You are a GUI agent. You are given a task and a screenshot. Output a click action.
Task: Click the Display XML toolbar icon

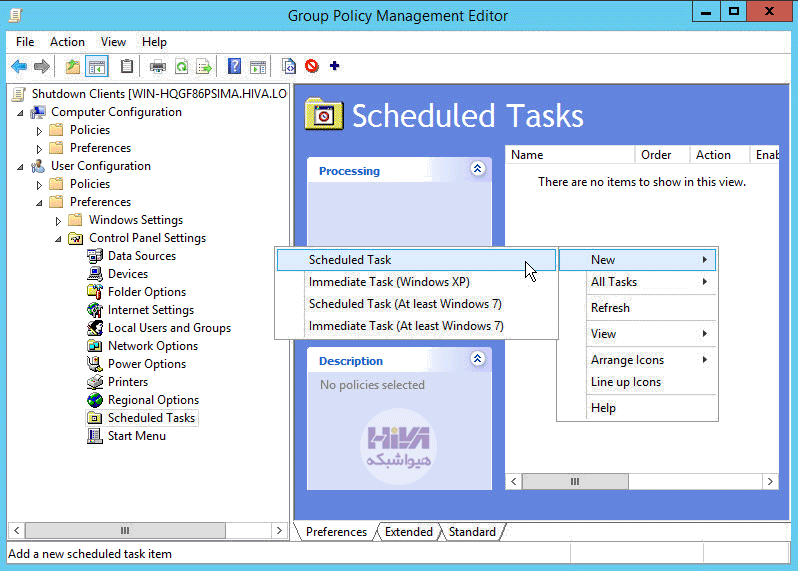[289, 66]
